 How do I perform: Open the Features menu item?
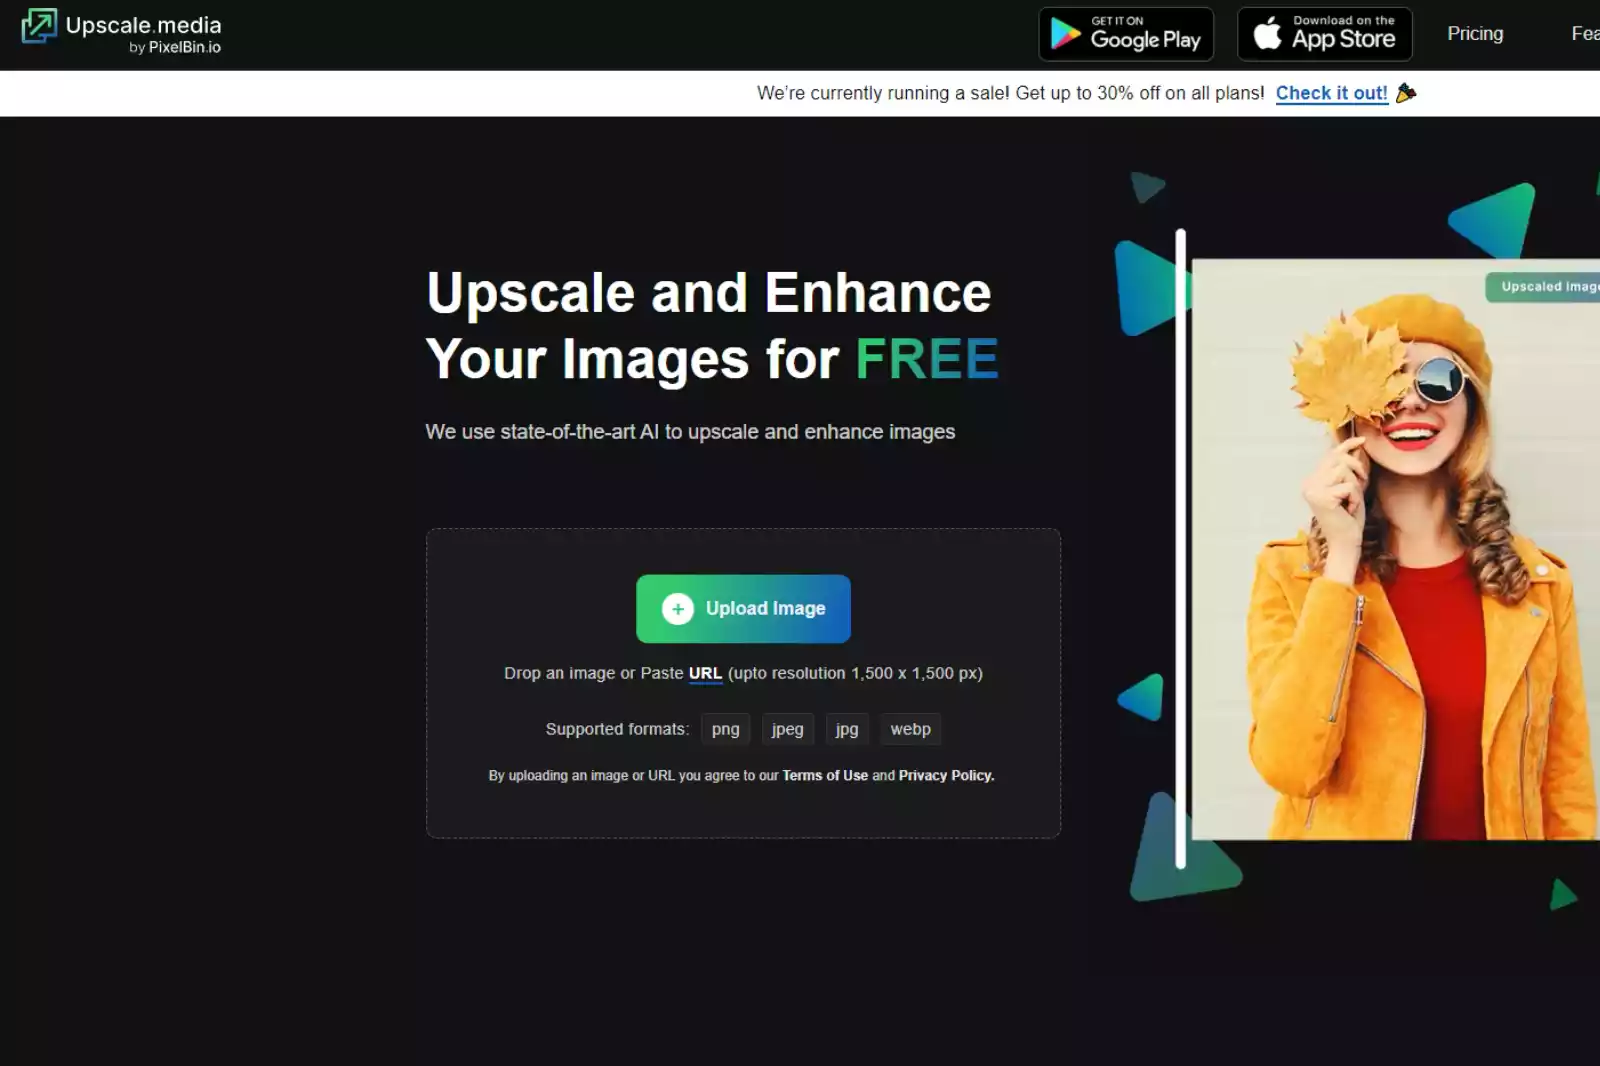[1587, 33]
